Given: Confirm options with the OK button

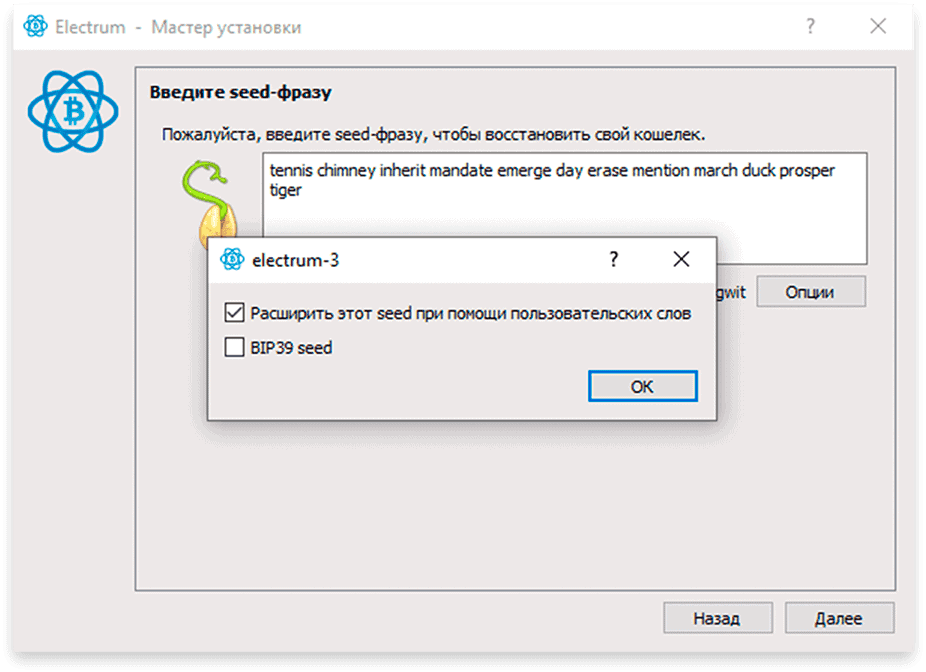Looking at the screenshot, I should point(643,386).
